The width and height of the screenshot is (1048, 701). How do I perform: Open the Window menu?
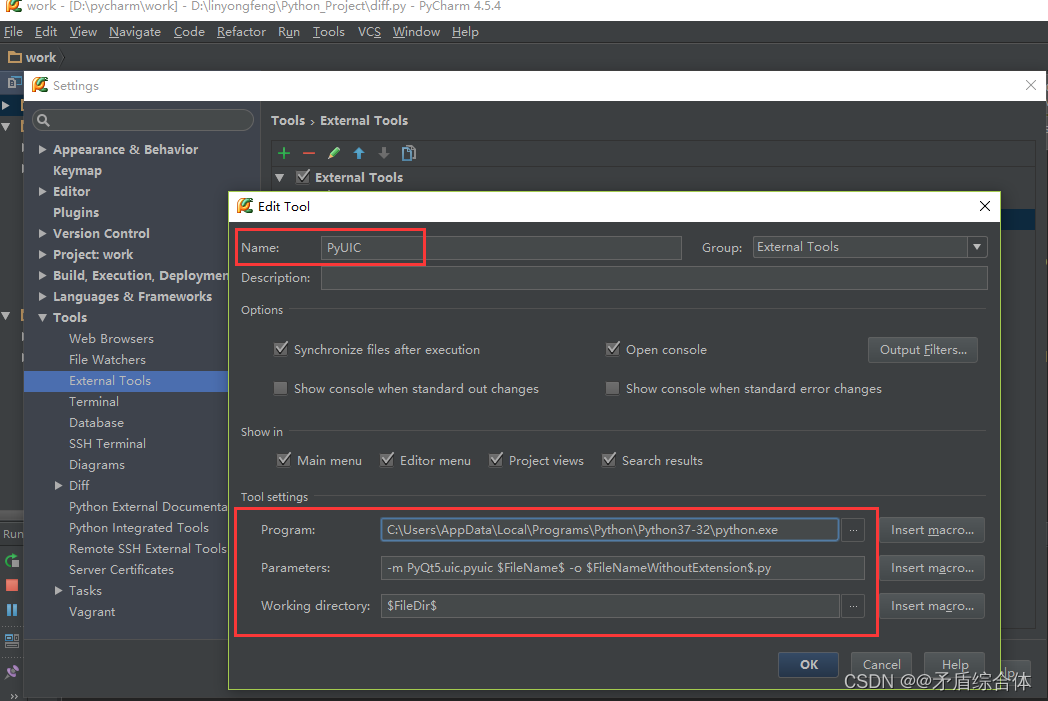tap(416, 32)
